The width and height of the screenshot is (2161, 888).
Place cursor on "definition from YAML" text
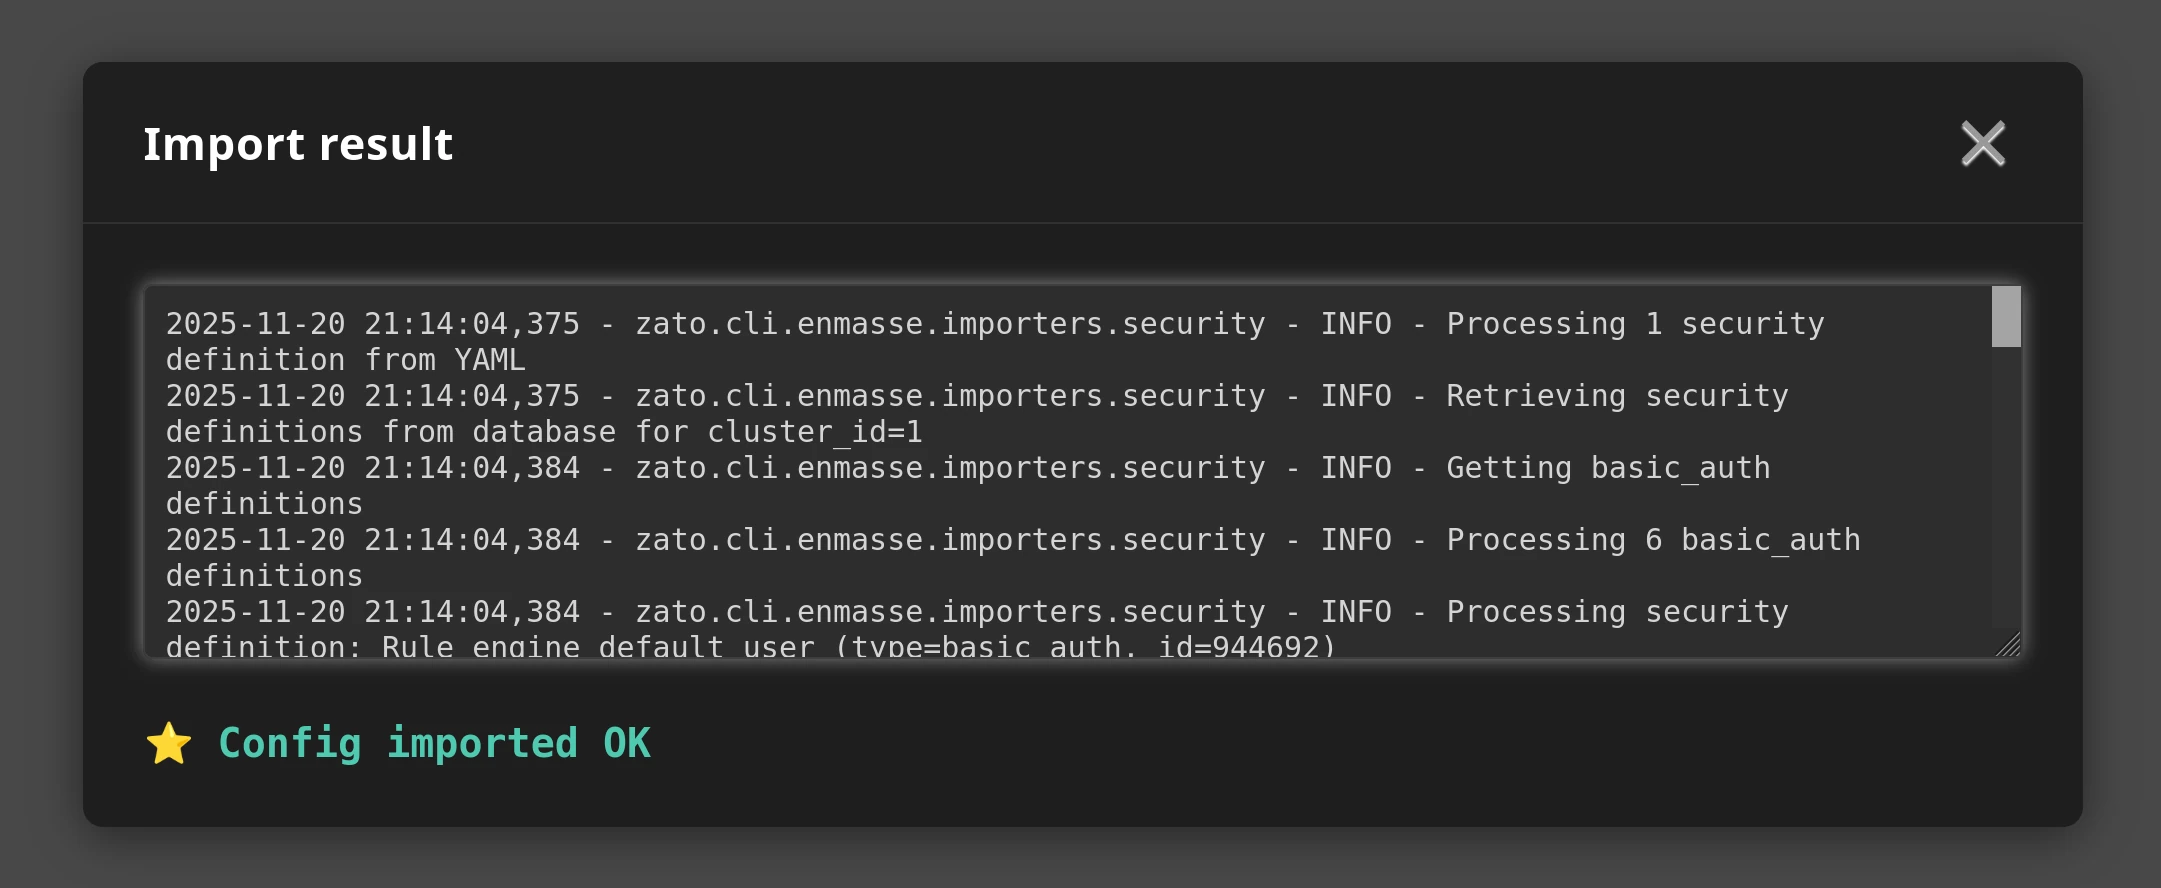[x=345, y=360]
